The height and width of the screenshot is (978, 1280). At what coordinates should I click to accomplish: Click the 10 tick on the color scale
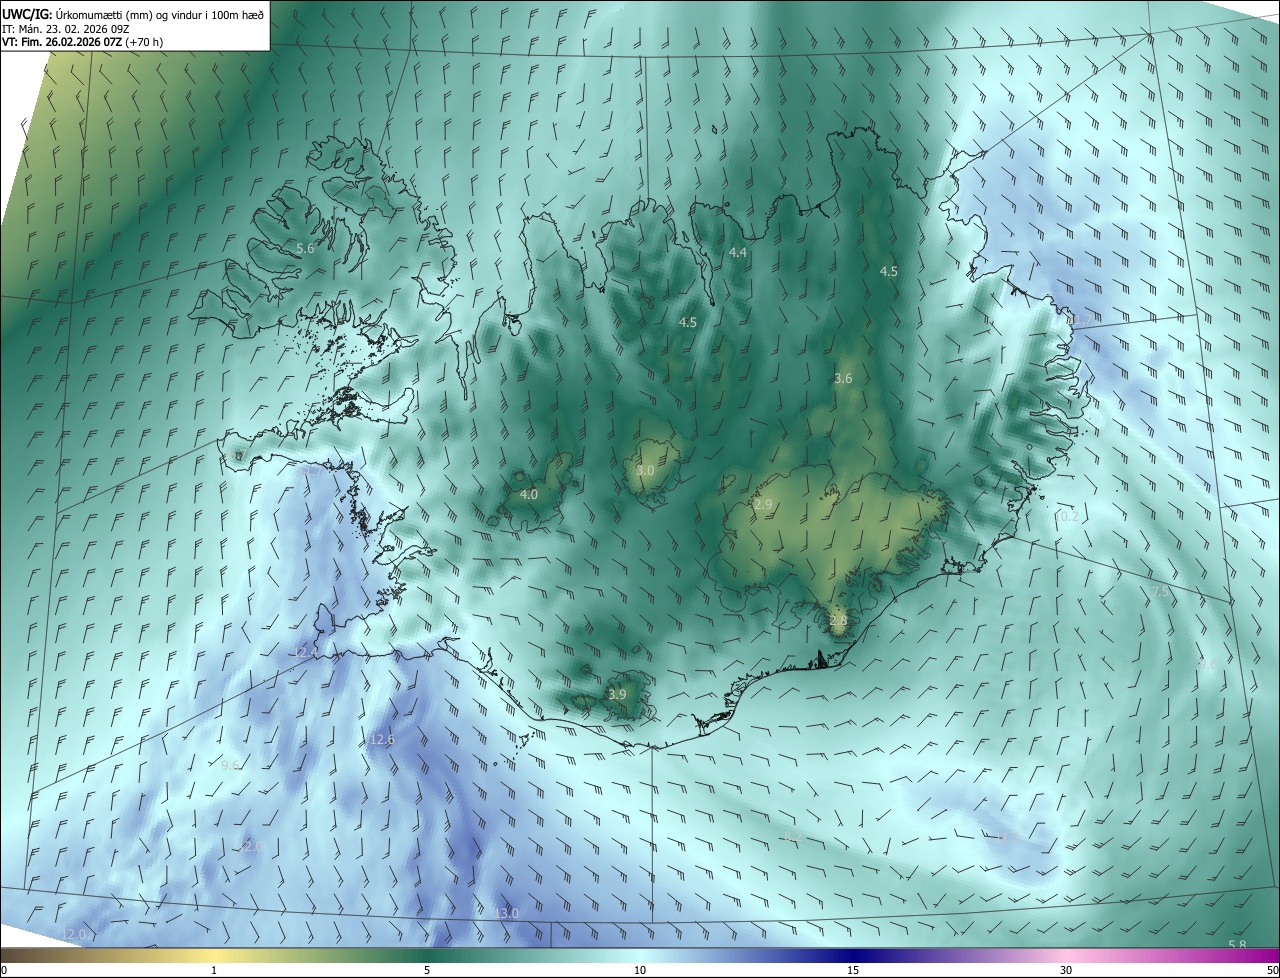point(640,970)
